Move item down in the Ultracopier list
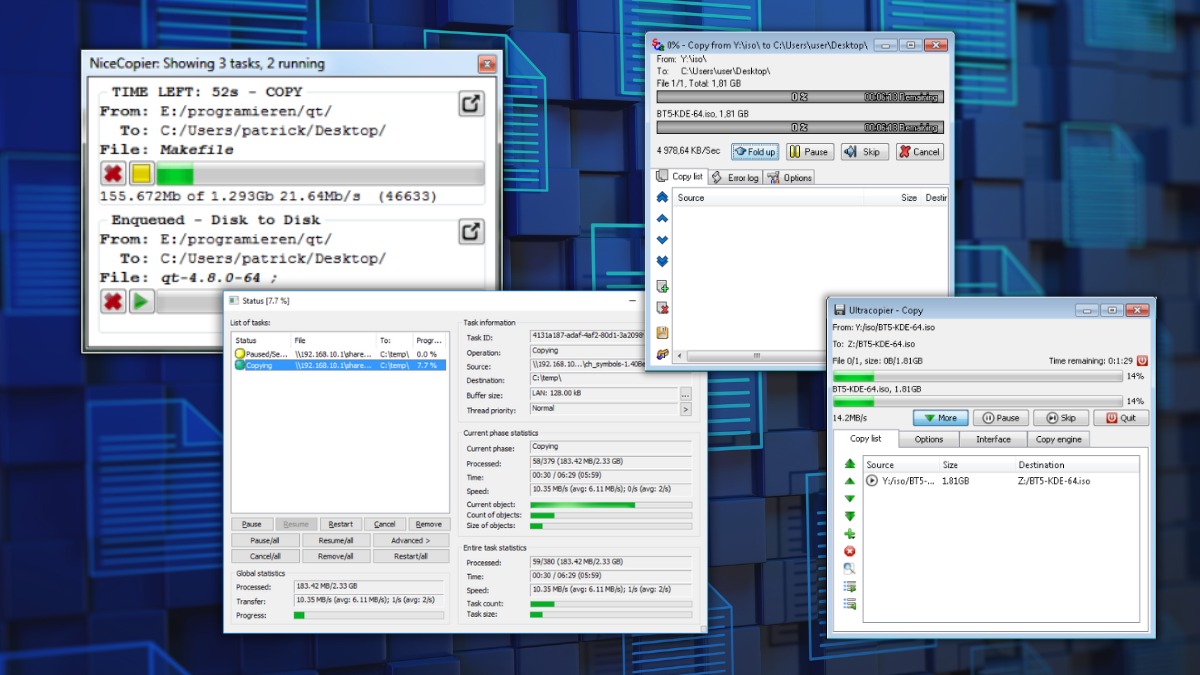 [x=850, y=499]
